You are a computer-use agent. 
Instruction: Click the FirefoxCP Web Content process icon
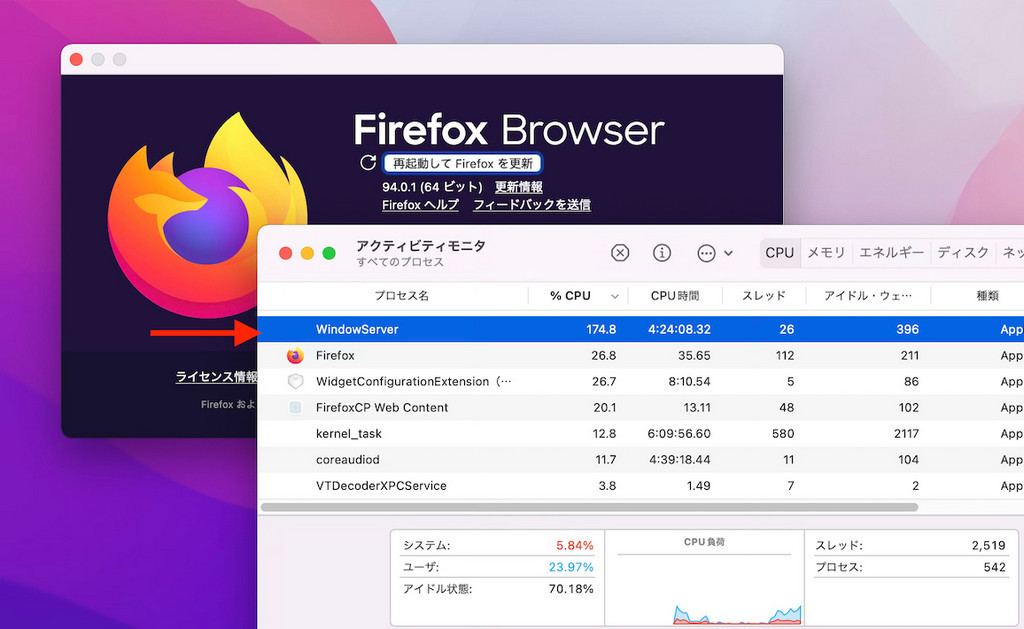(295, 408)
